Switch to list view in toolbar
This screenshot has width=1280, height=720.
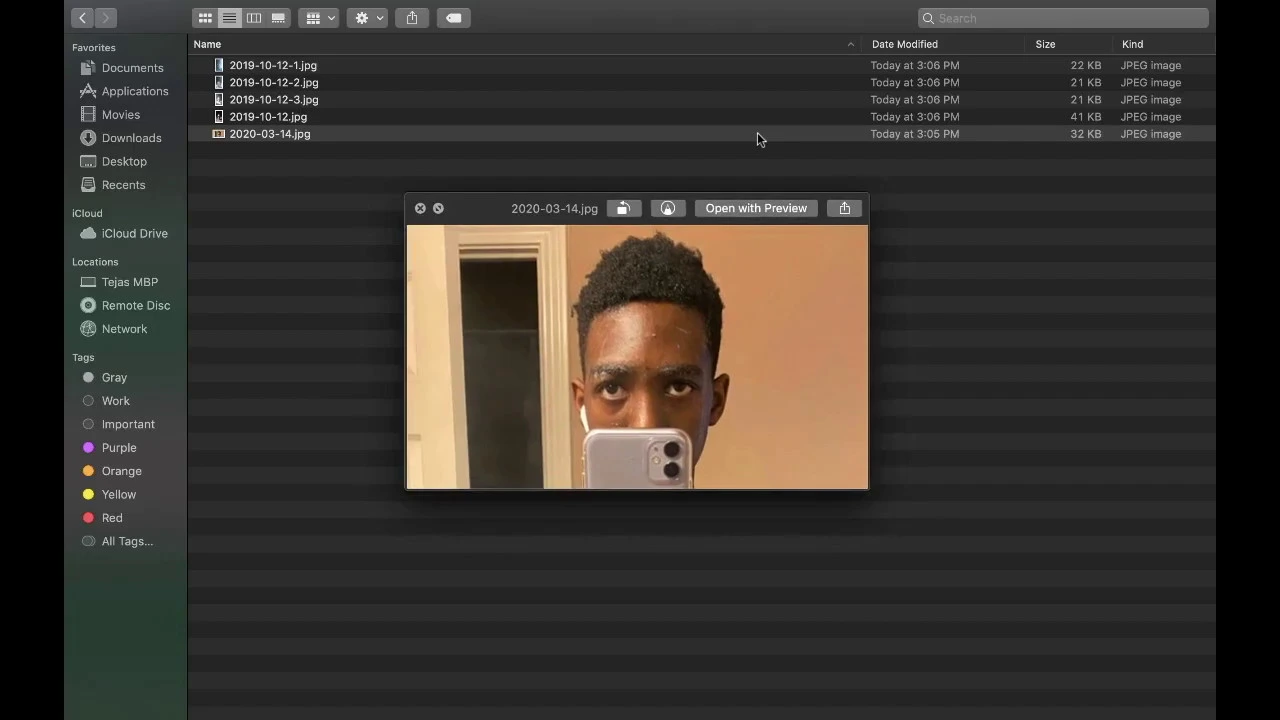[229, 18]
